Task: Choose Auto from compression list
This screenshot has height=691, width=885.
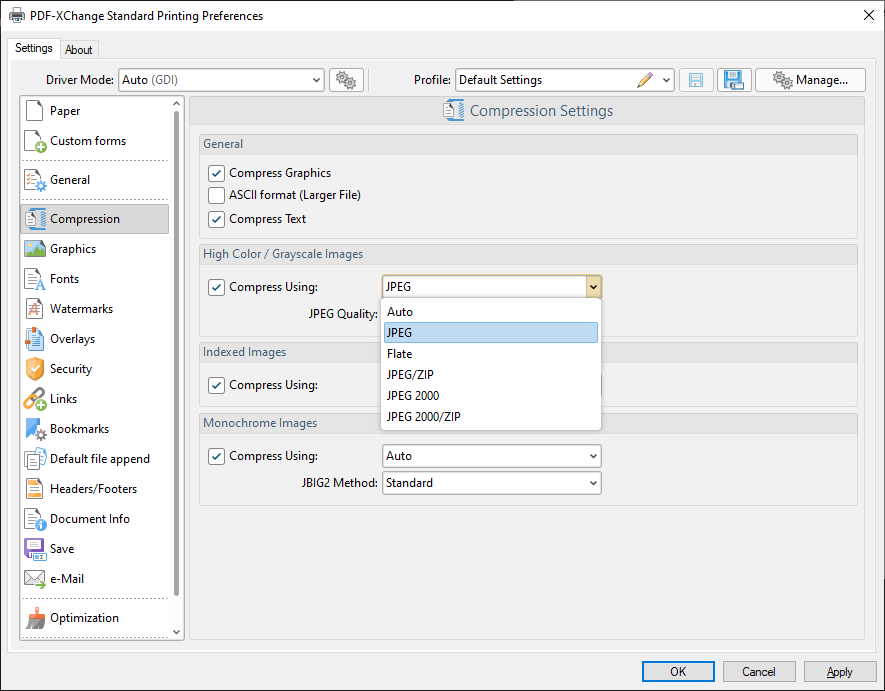Action: tap(490, 312)
